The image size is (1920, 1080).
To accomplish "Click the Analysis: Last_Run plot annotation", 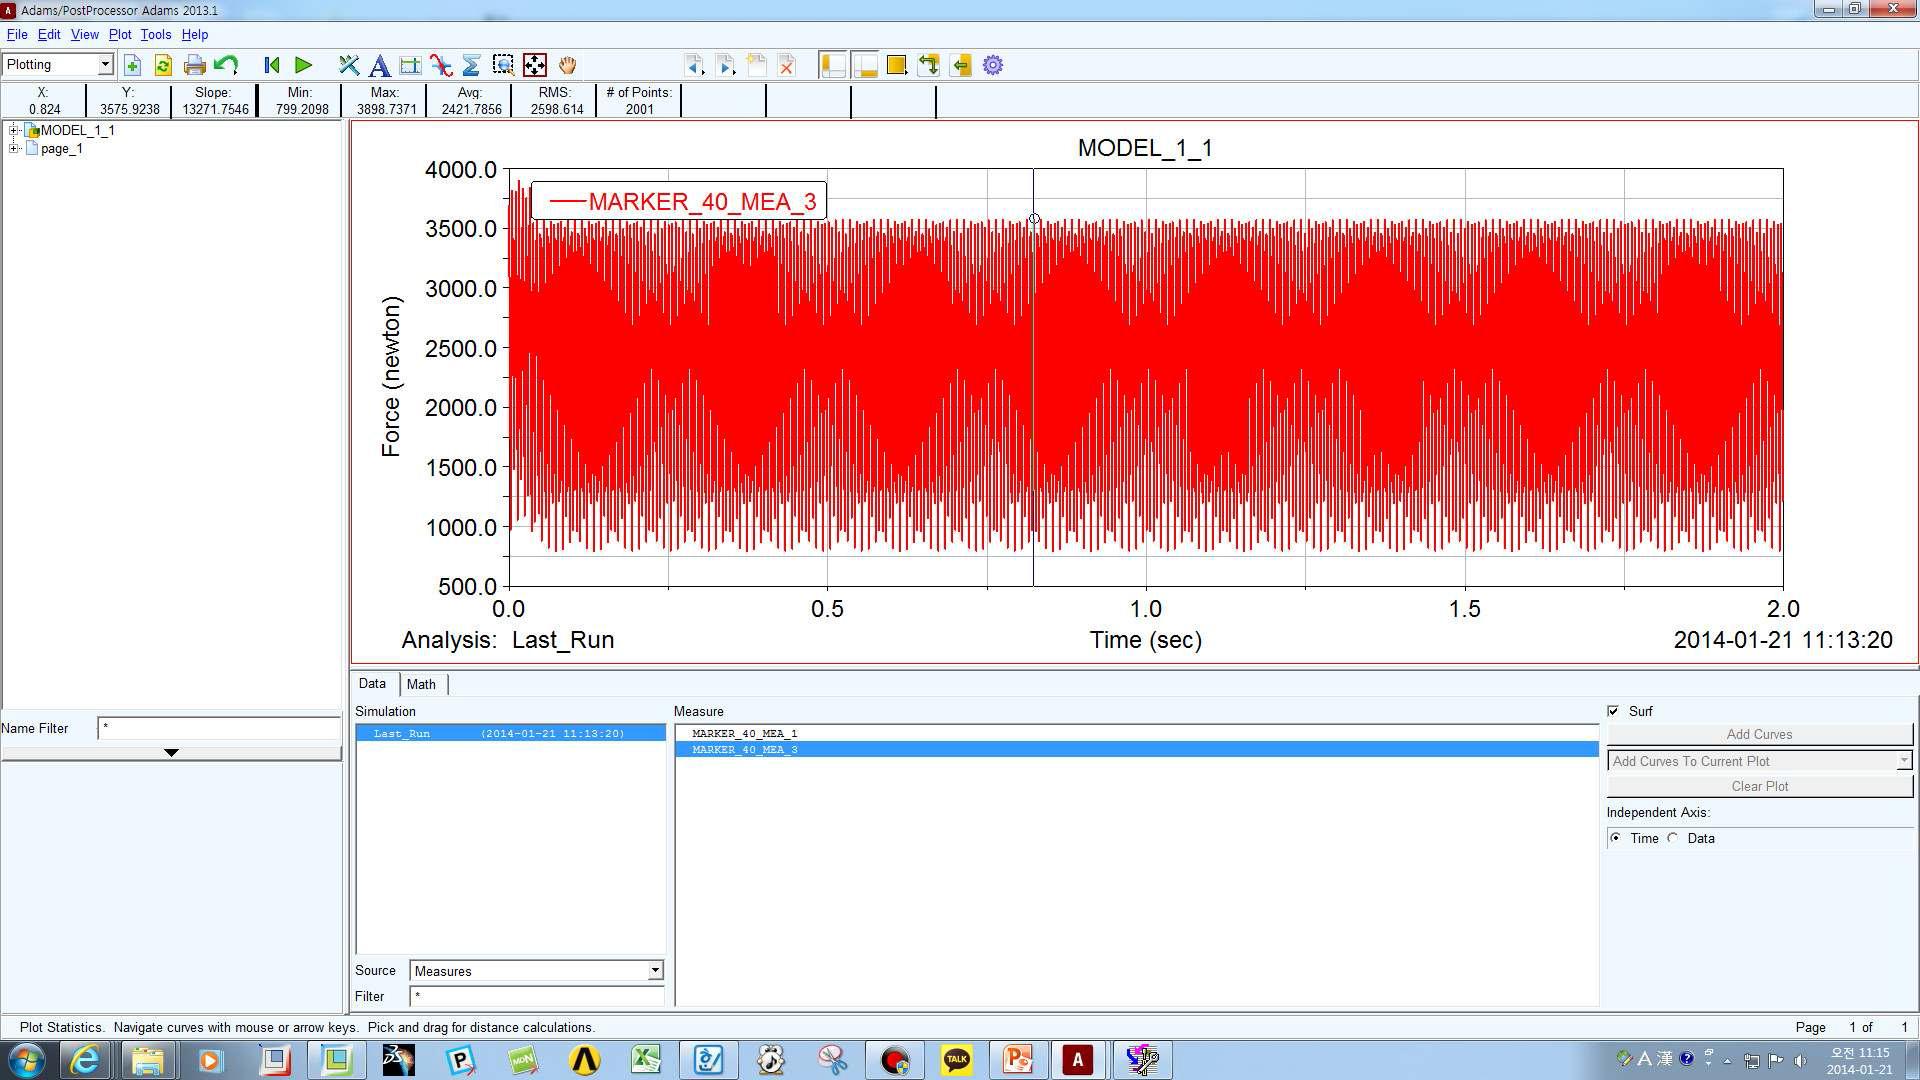I will (x=508, y=640).
